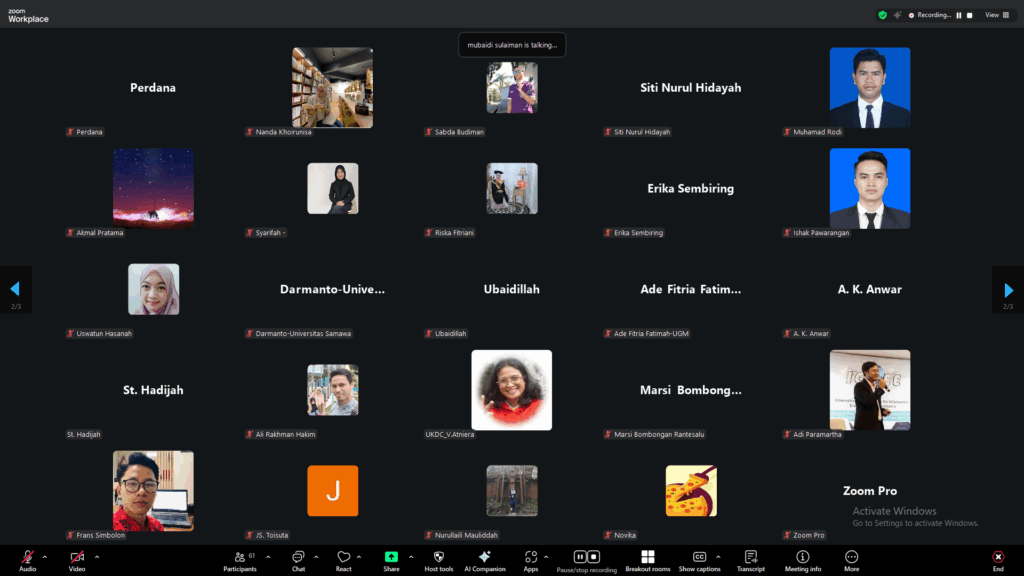
Task: Click the green encryption shield icon
Action: (x=882, y=15)
